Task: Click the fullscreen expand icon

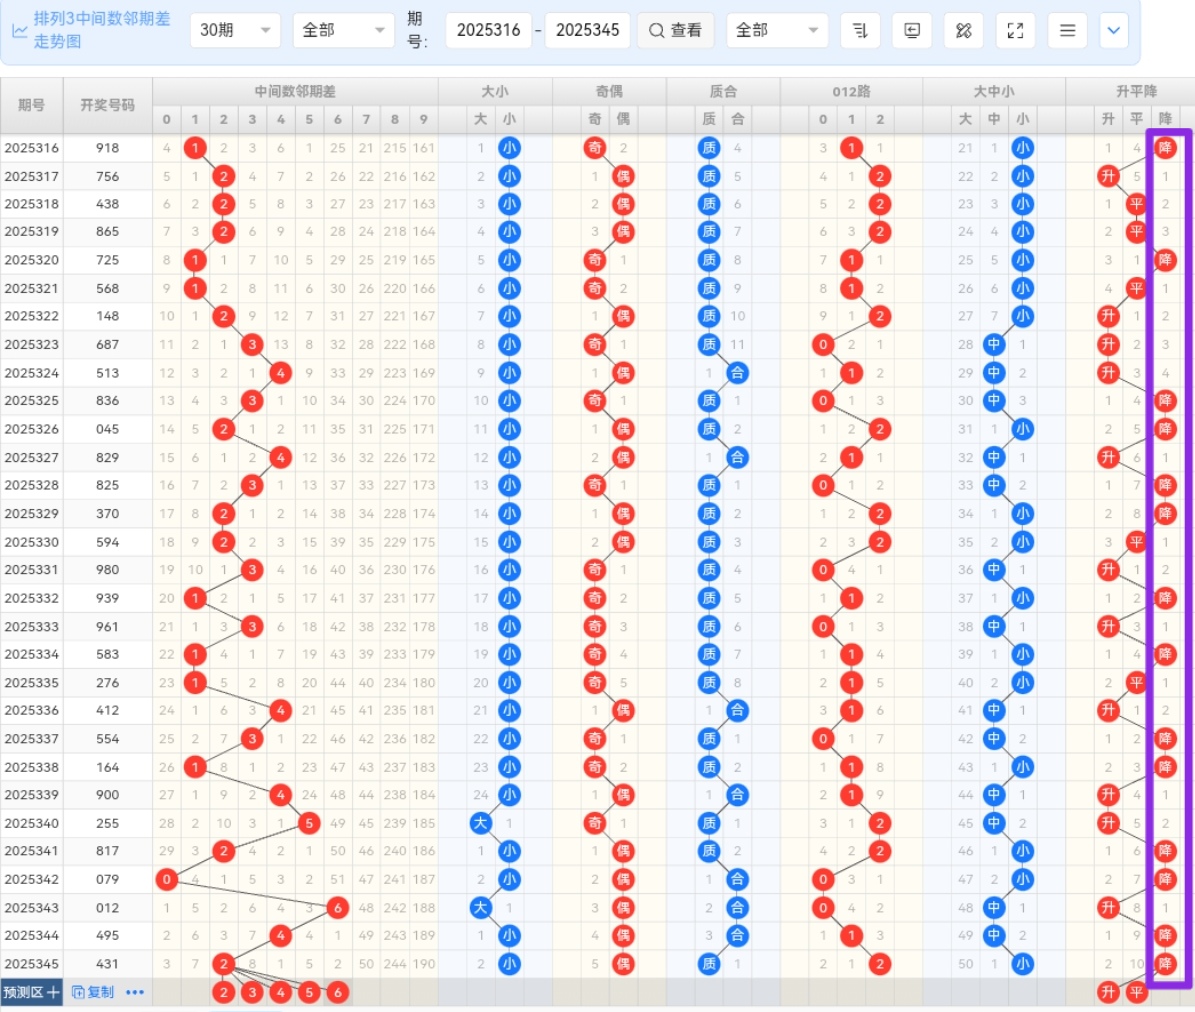Action: (1015, 30)
